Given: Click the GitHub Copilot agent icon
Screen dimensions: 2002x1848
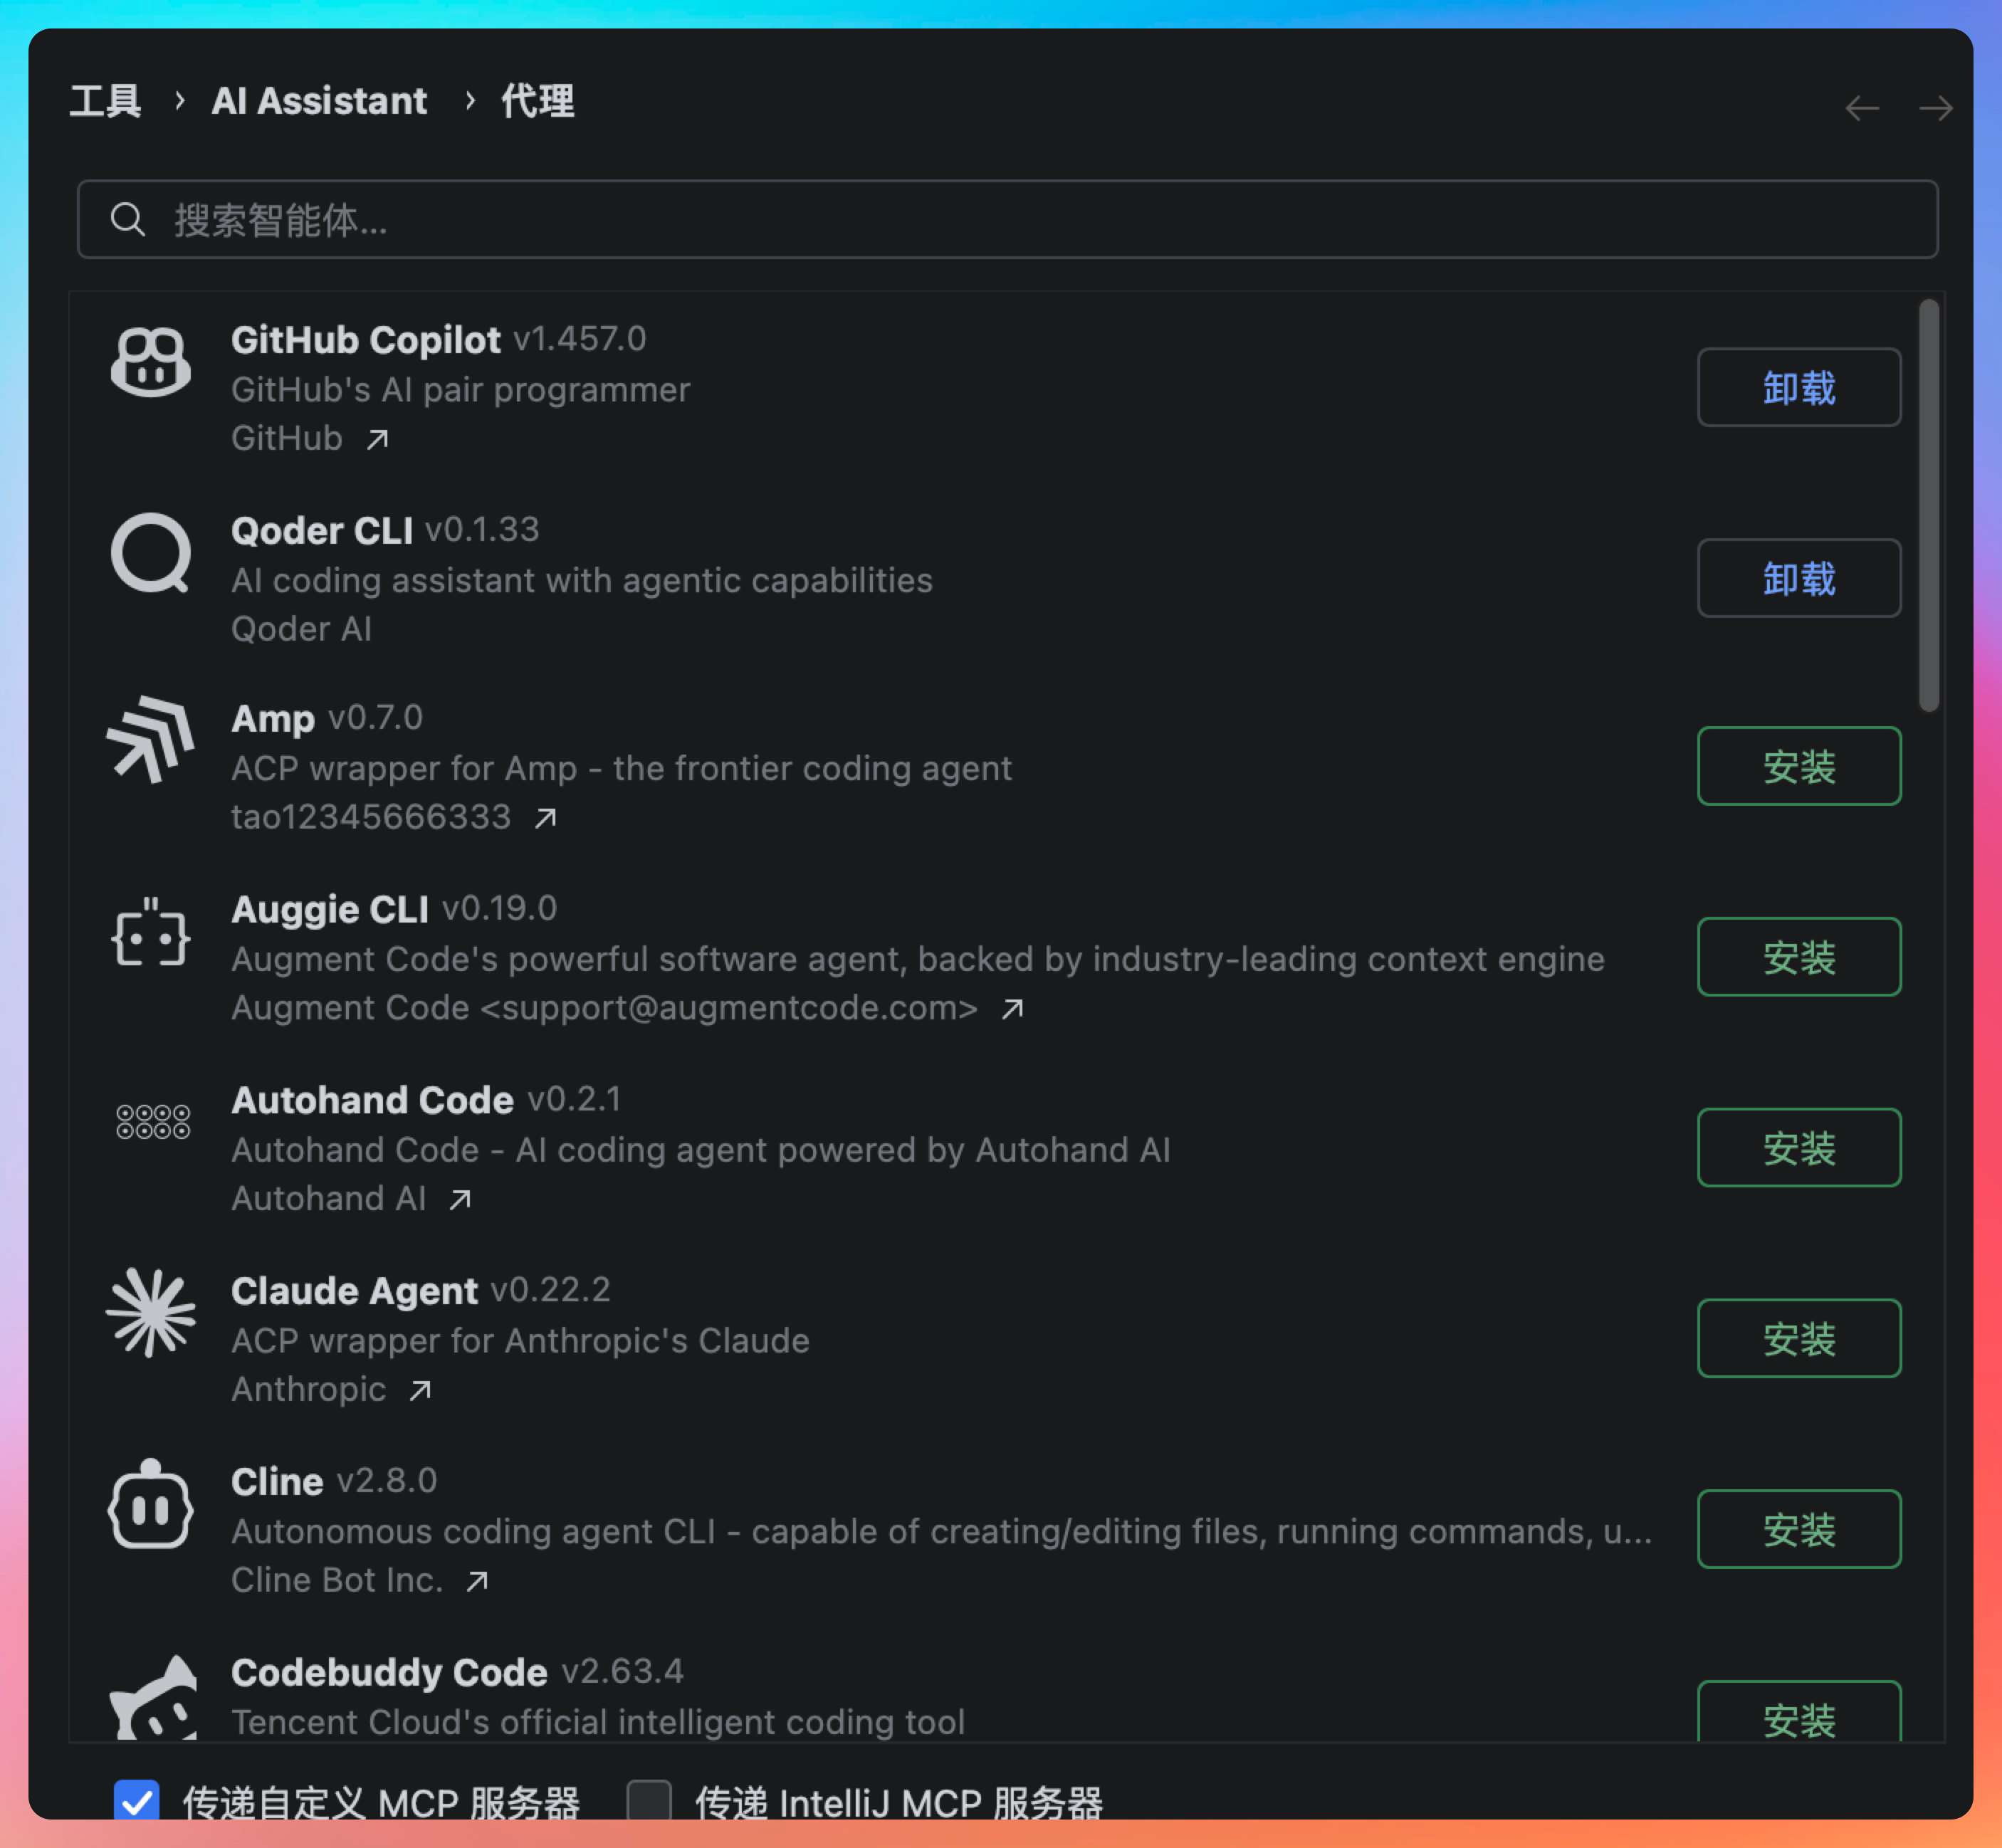Looking at the screenshot, I should pos(150,362).
